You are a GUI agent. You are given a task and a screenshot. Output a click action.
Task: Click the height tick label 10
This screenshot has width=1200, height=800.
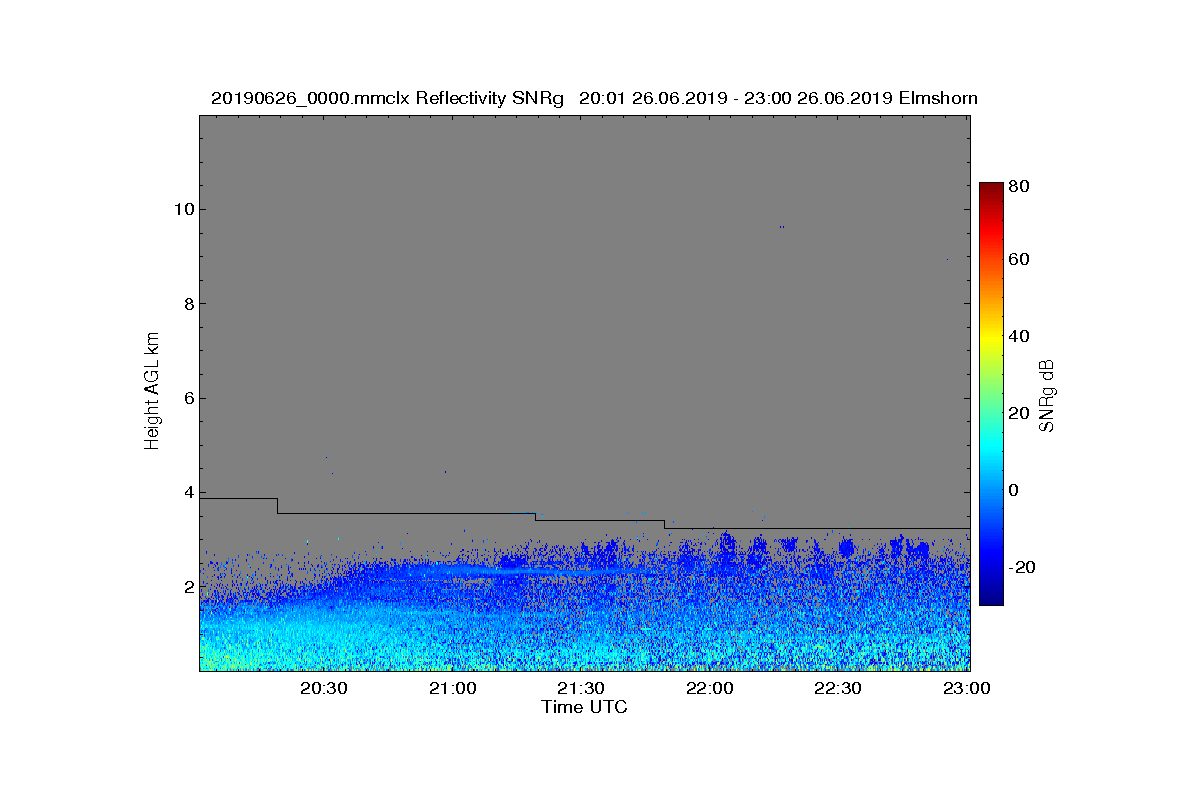pyautogui.click(x=184, y=209)
